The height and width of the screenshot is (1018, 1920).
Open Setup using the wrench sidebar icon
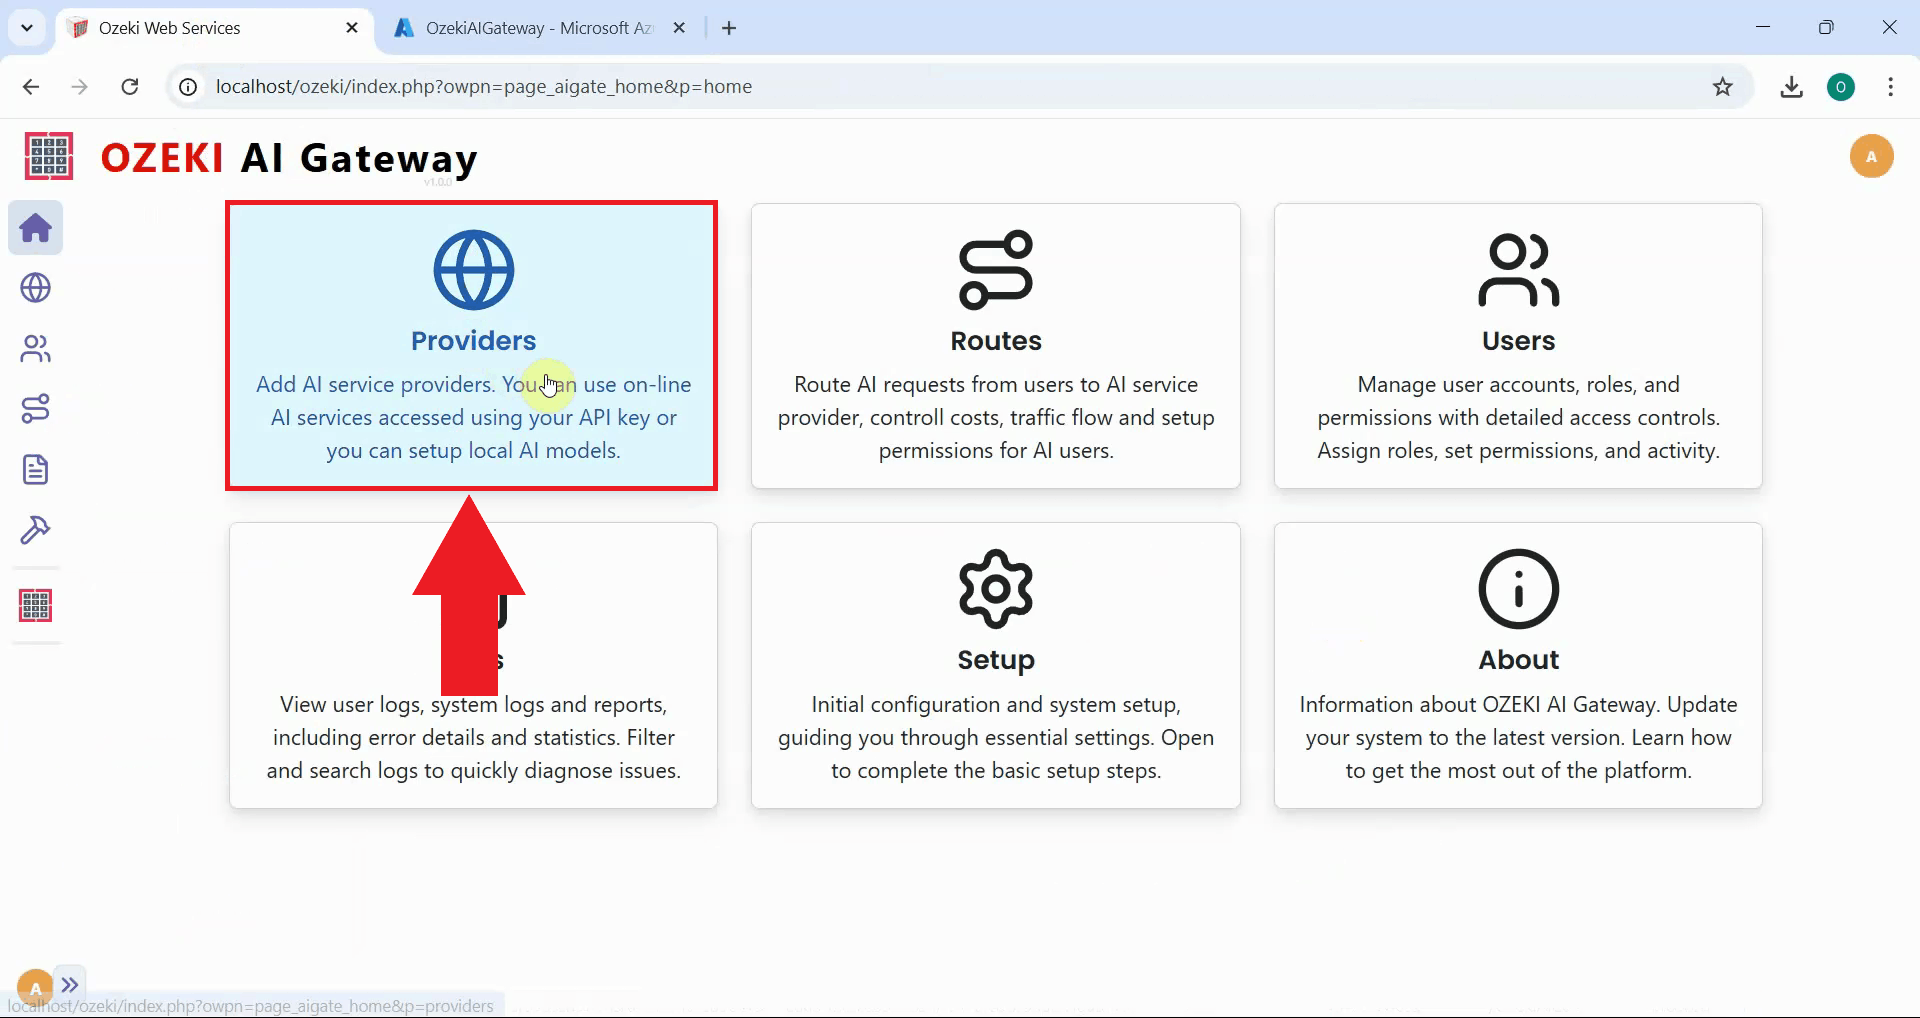[x=35, y=530]
